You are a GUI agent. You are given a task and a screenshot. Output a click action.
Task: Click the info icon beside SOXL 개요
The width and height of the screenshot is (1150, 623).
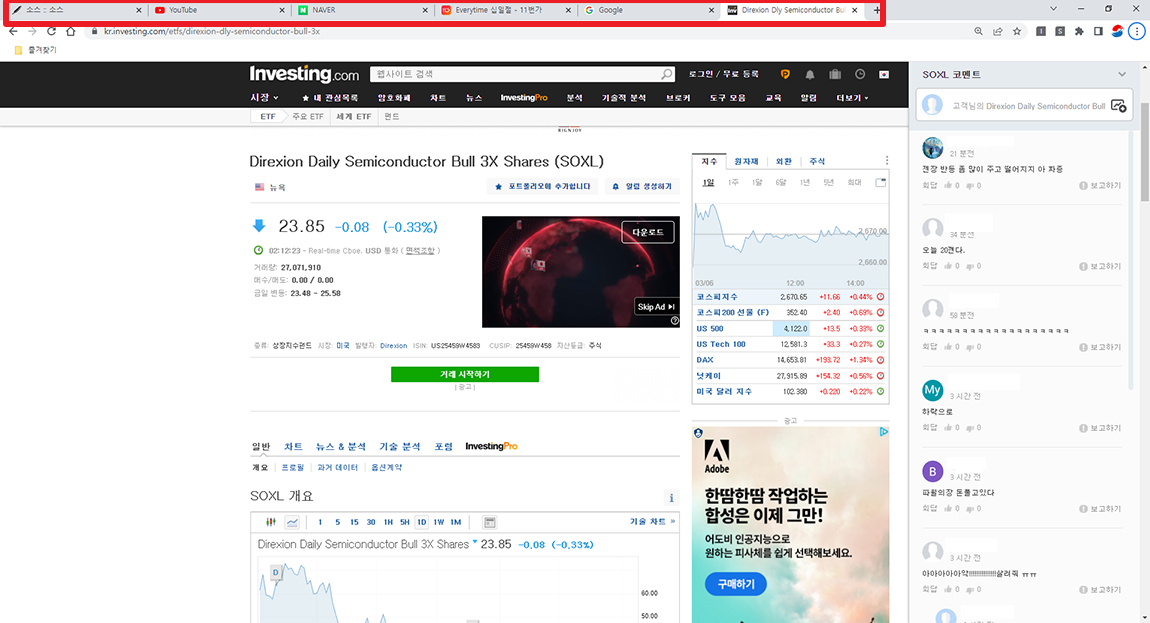pos(671,498)
